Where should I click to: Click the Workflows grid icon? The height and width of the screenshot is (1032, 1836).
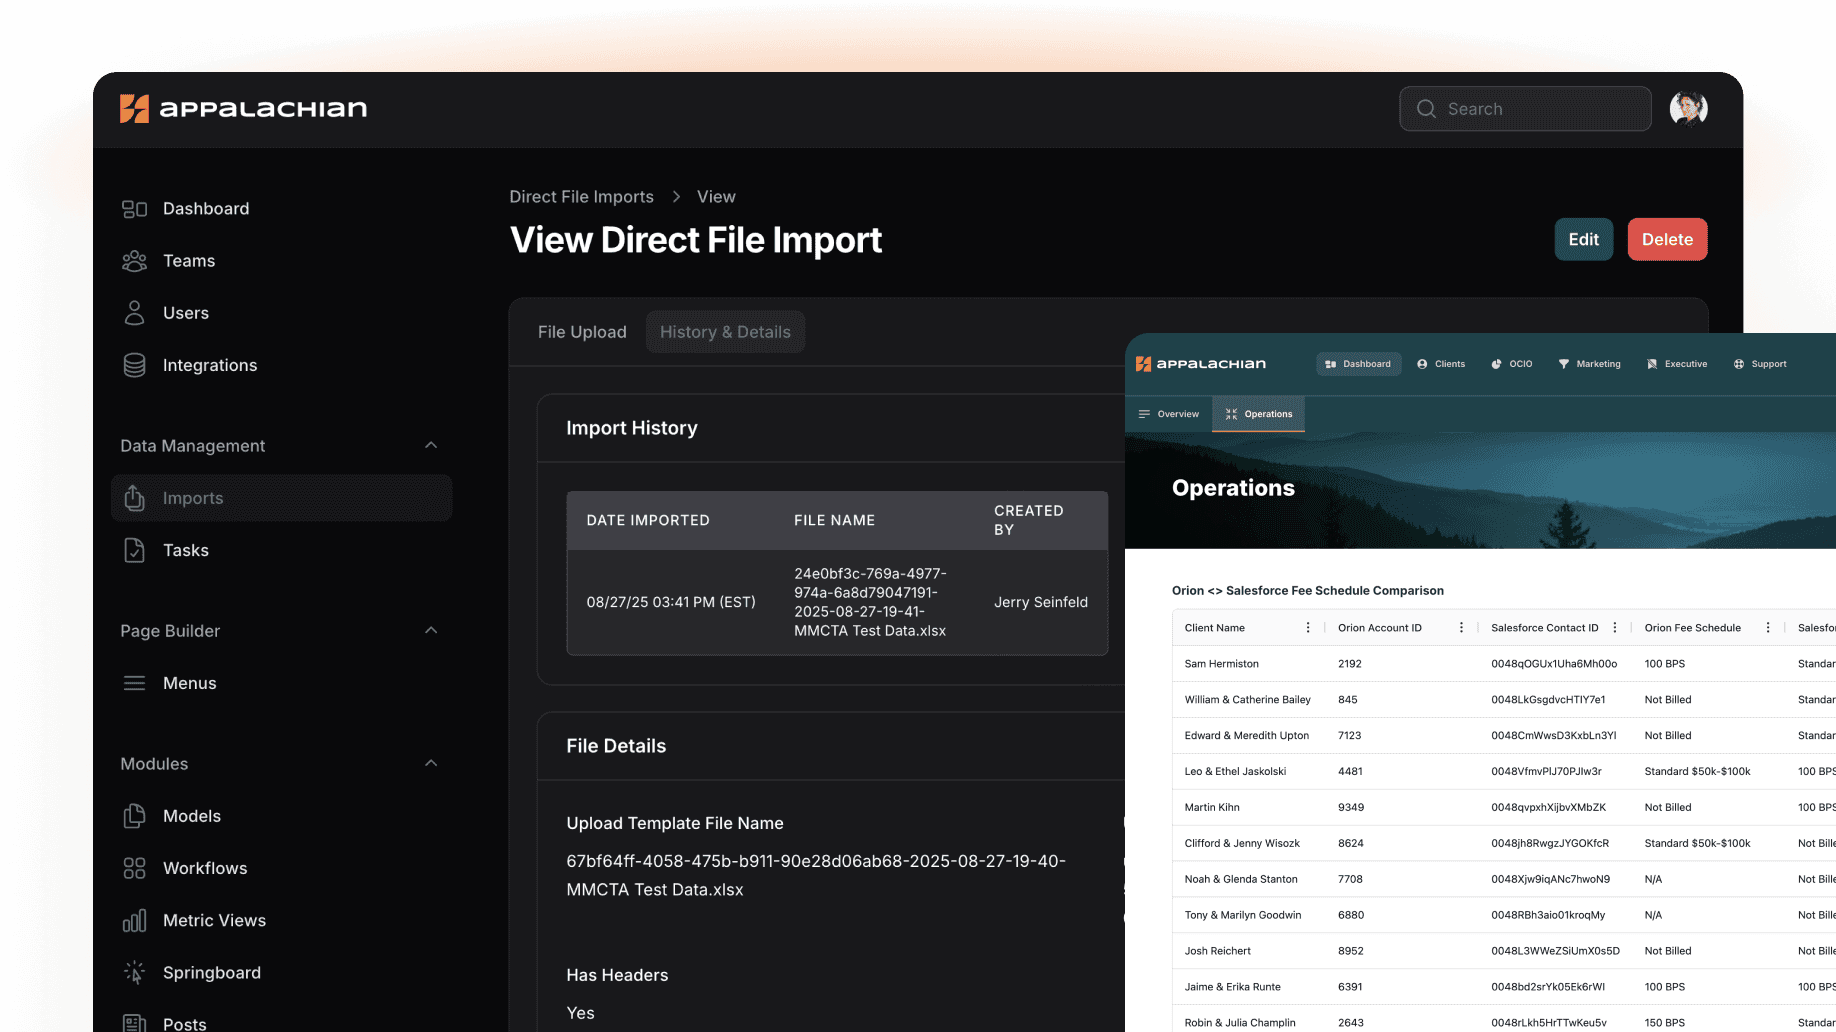(x=134, y=868)
